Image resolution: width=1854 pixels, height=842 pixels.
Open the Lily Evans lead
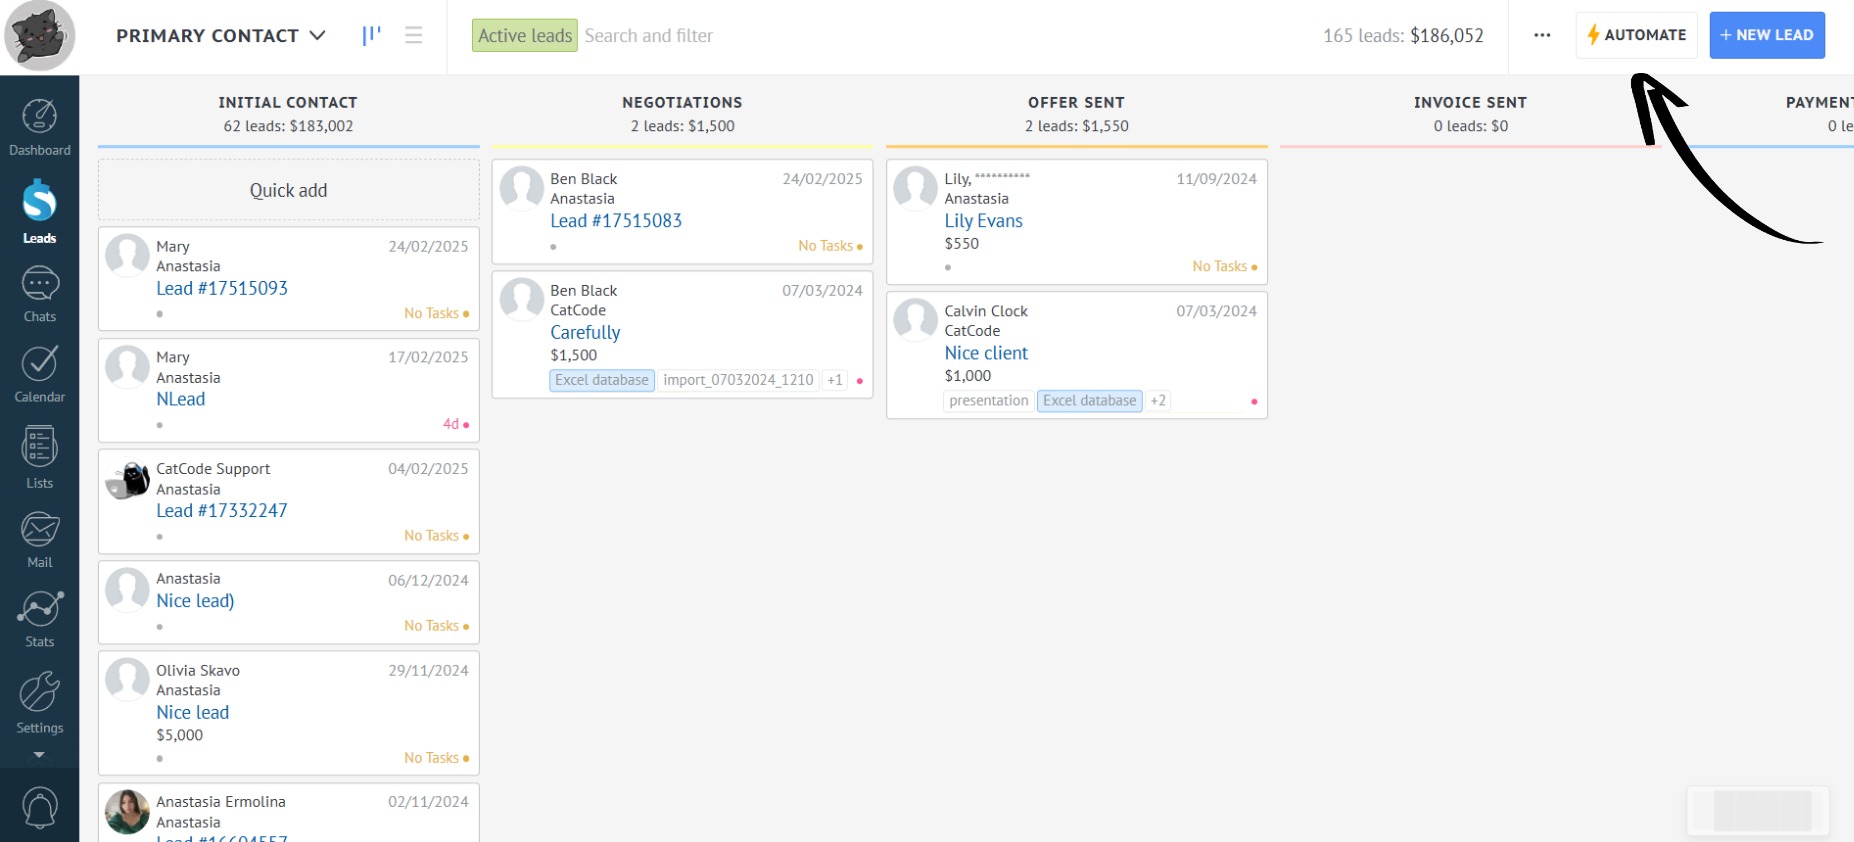983,221
